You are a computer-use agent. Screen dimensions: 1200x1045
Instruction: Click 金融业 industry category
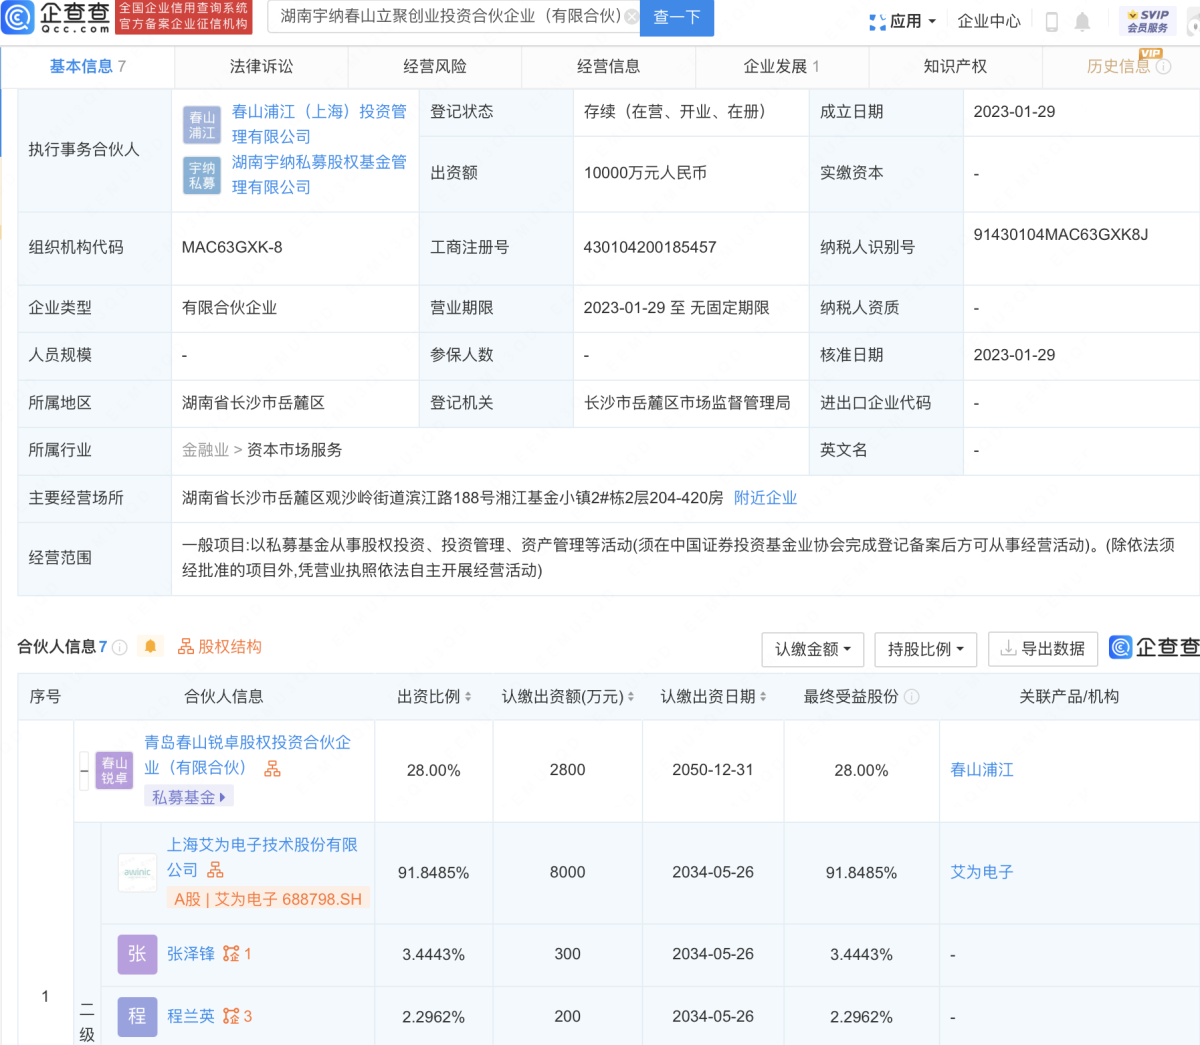[x=205, y=450]
